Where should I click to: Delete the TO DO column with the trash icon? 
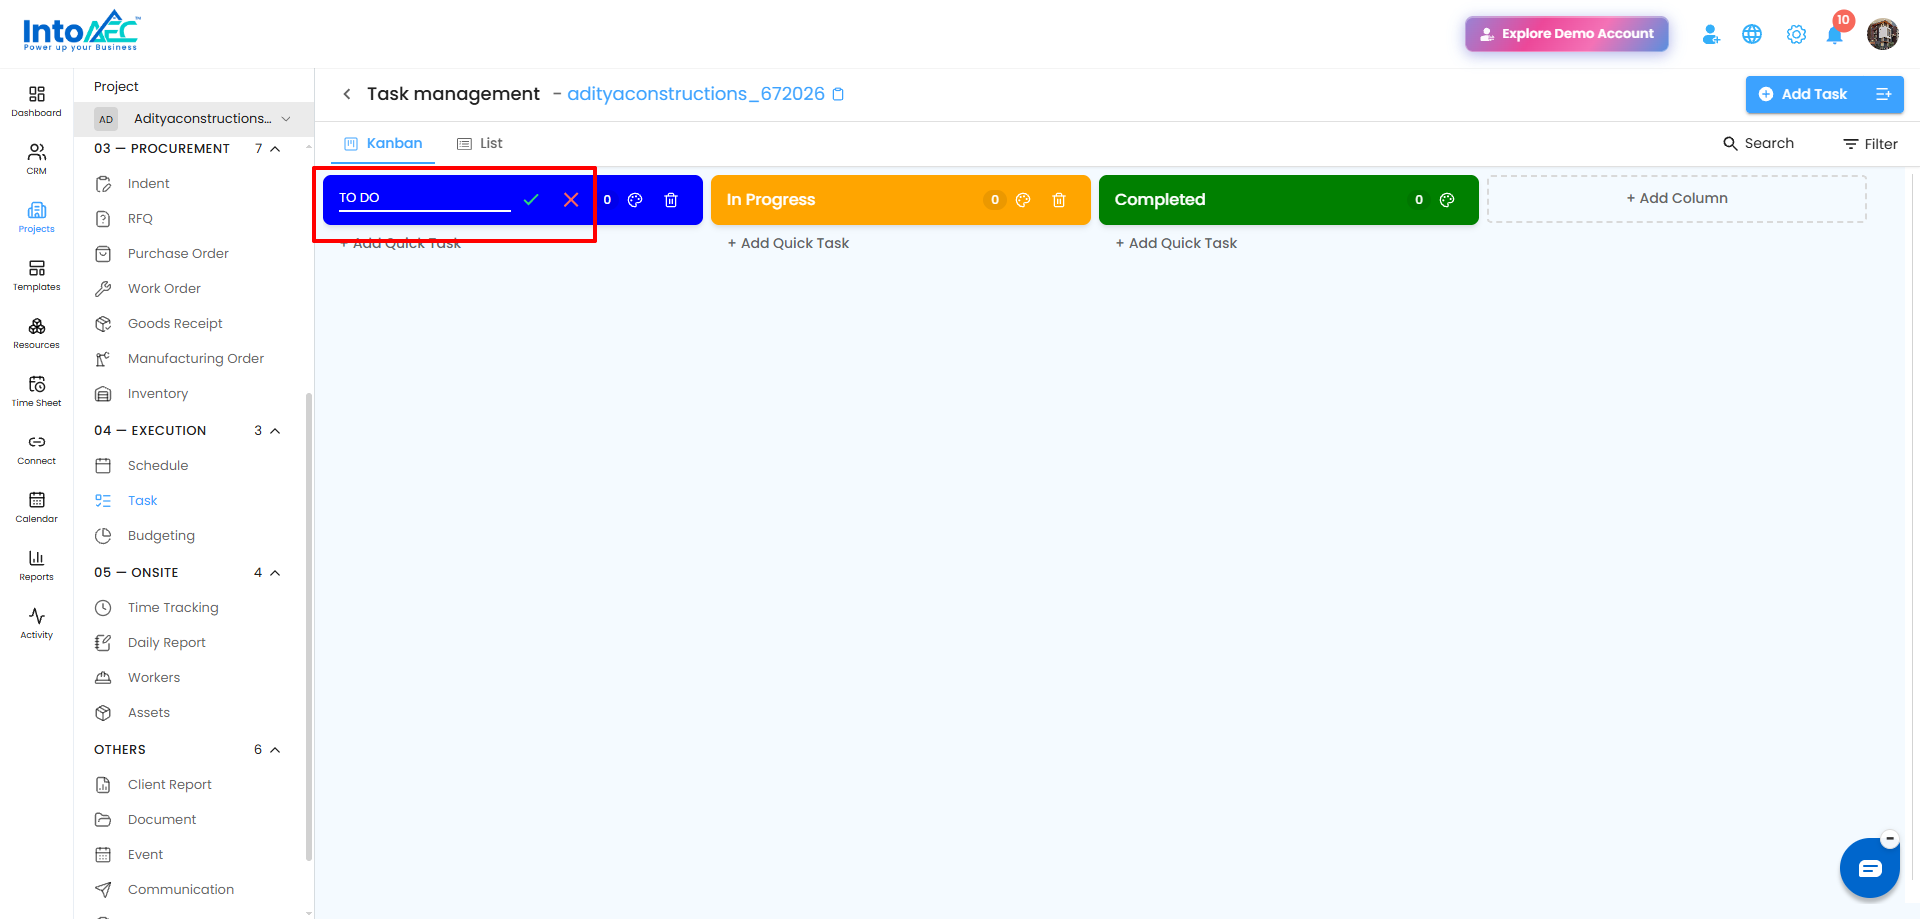(671, 200)
